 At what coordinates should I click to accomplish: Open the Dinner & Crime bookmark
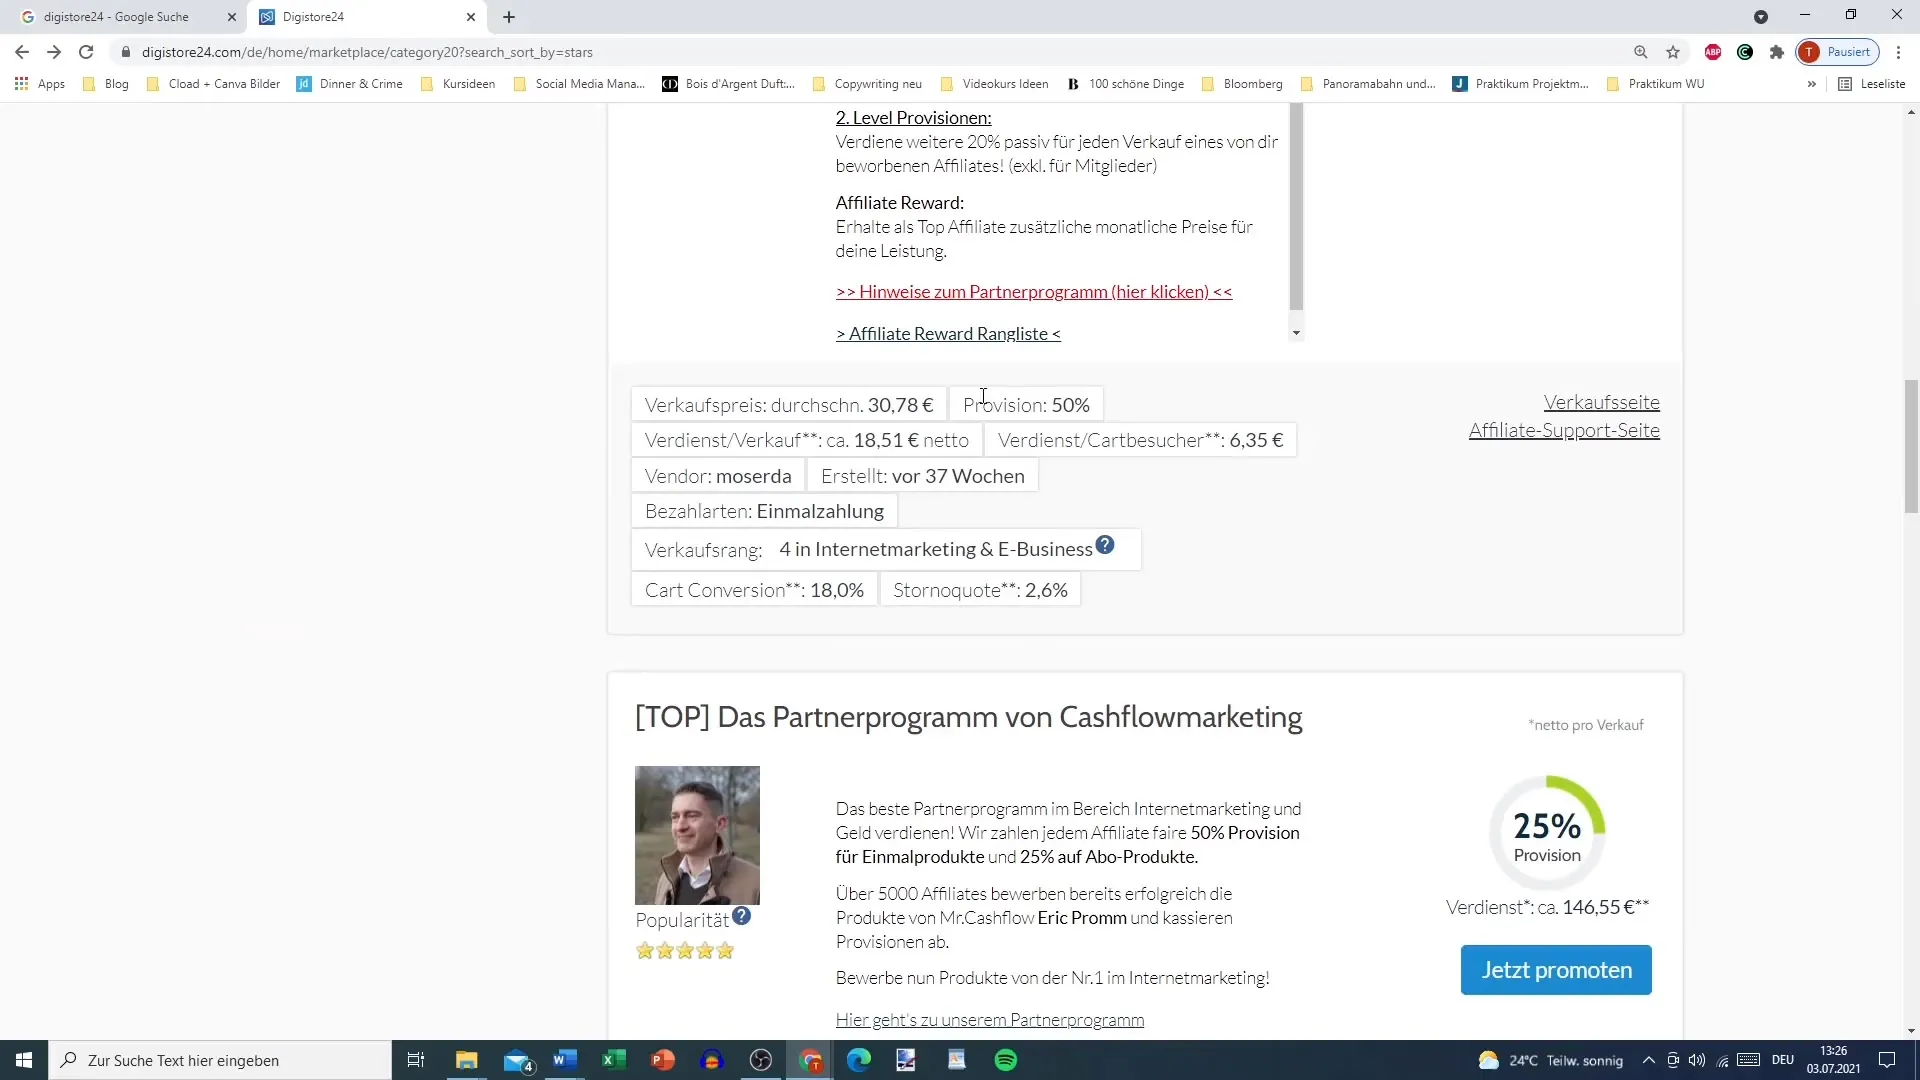(x=350, y=84)
